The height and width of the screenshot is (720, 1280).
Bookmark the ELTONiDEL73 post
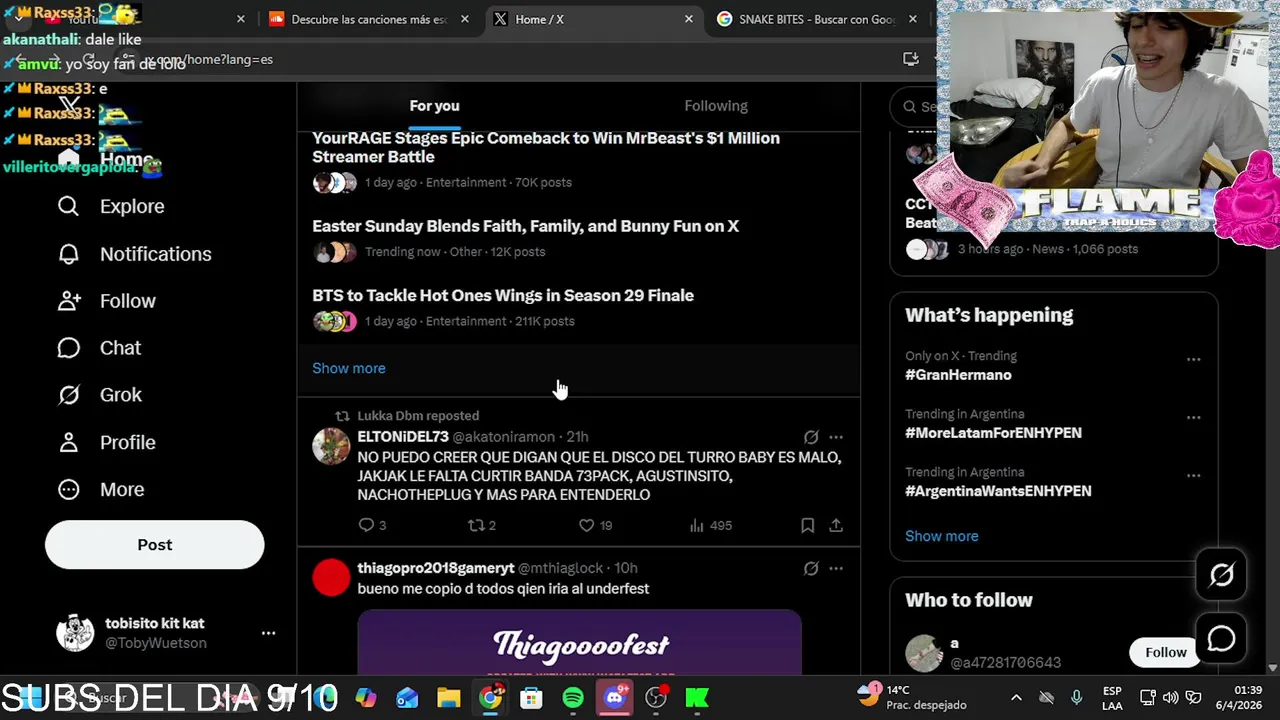pyautogui.click(x=807, y=525)
